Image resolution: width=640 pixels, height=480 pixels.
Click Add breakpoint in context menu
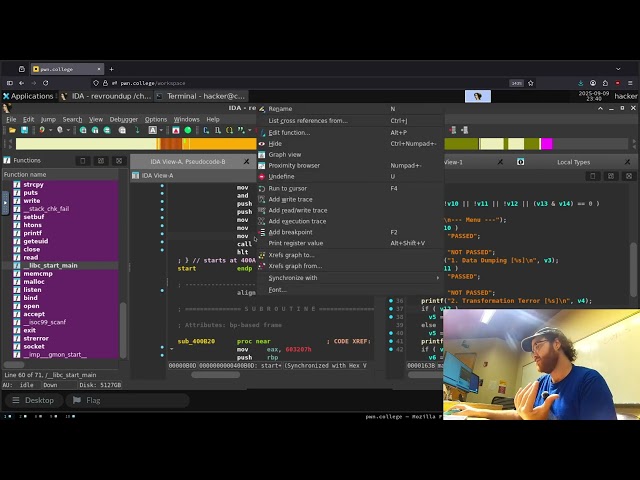pos(290,232)
